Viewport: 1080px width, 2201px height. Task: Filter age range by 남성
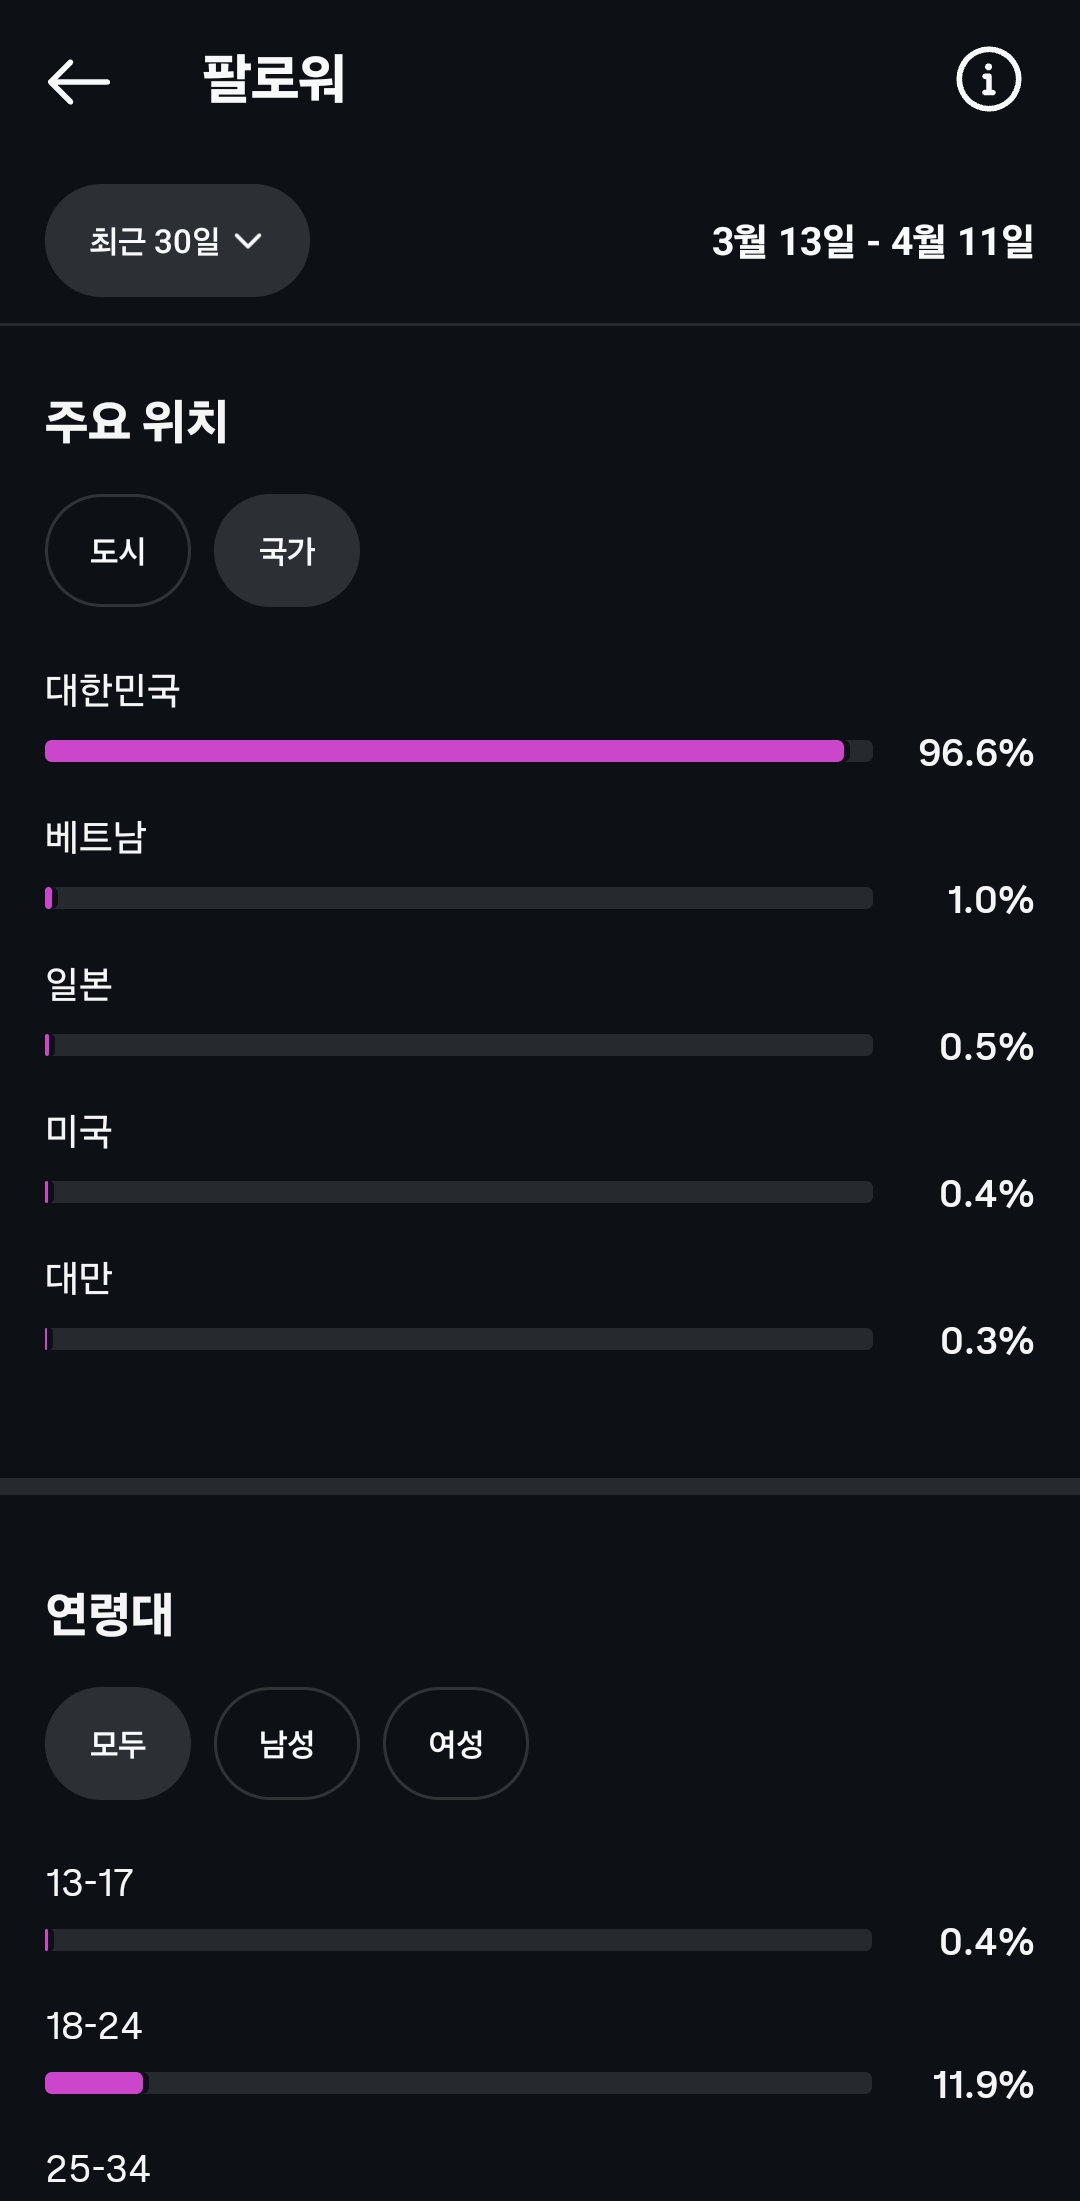(x=287, y=1744)
